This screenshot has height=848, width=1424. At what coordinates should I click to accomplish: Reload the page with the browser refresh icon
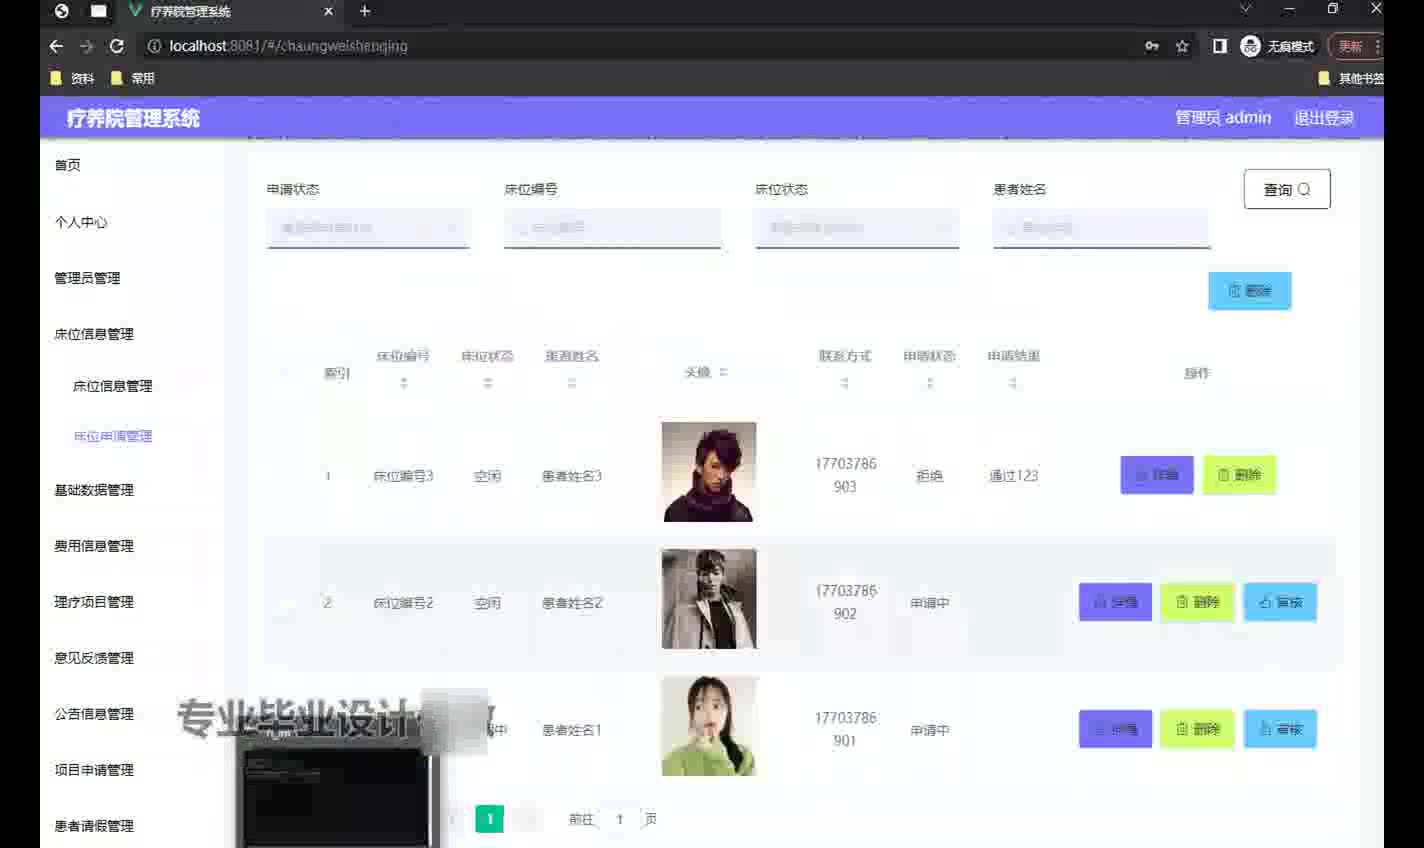pos(117,46)
